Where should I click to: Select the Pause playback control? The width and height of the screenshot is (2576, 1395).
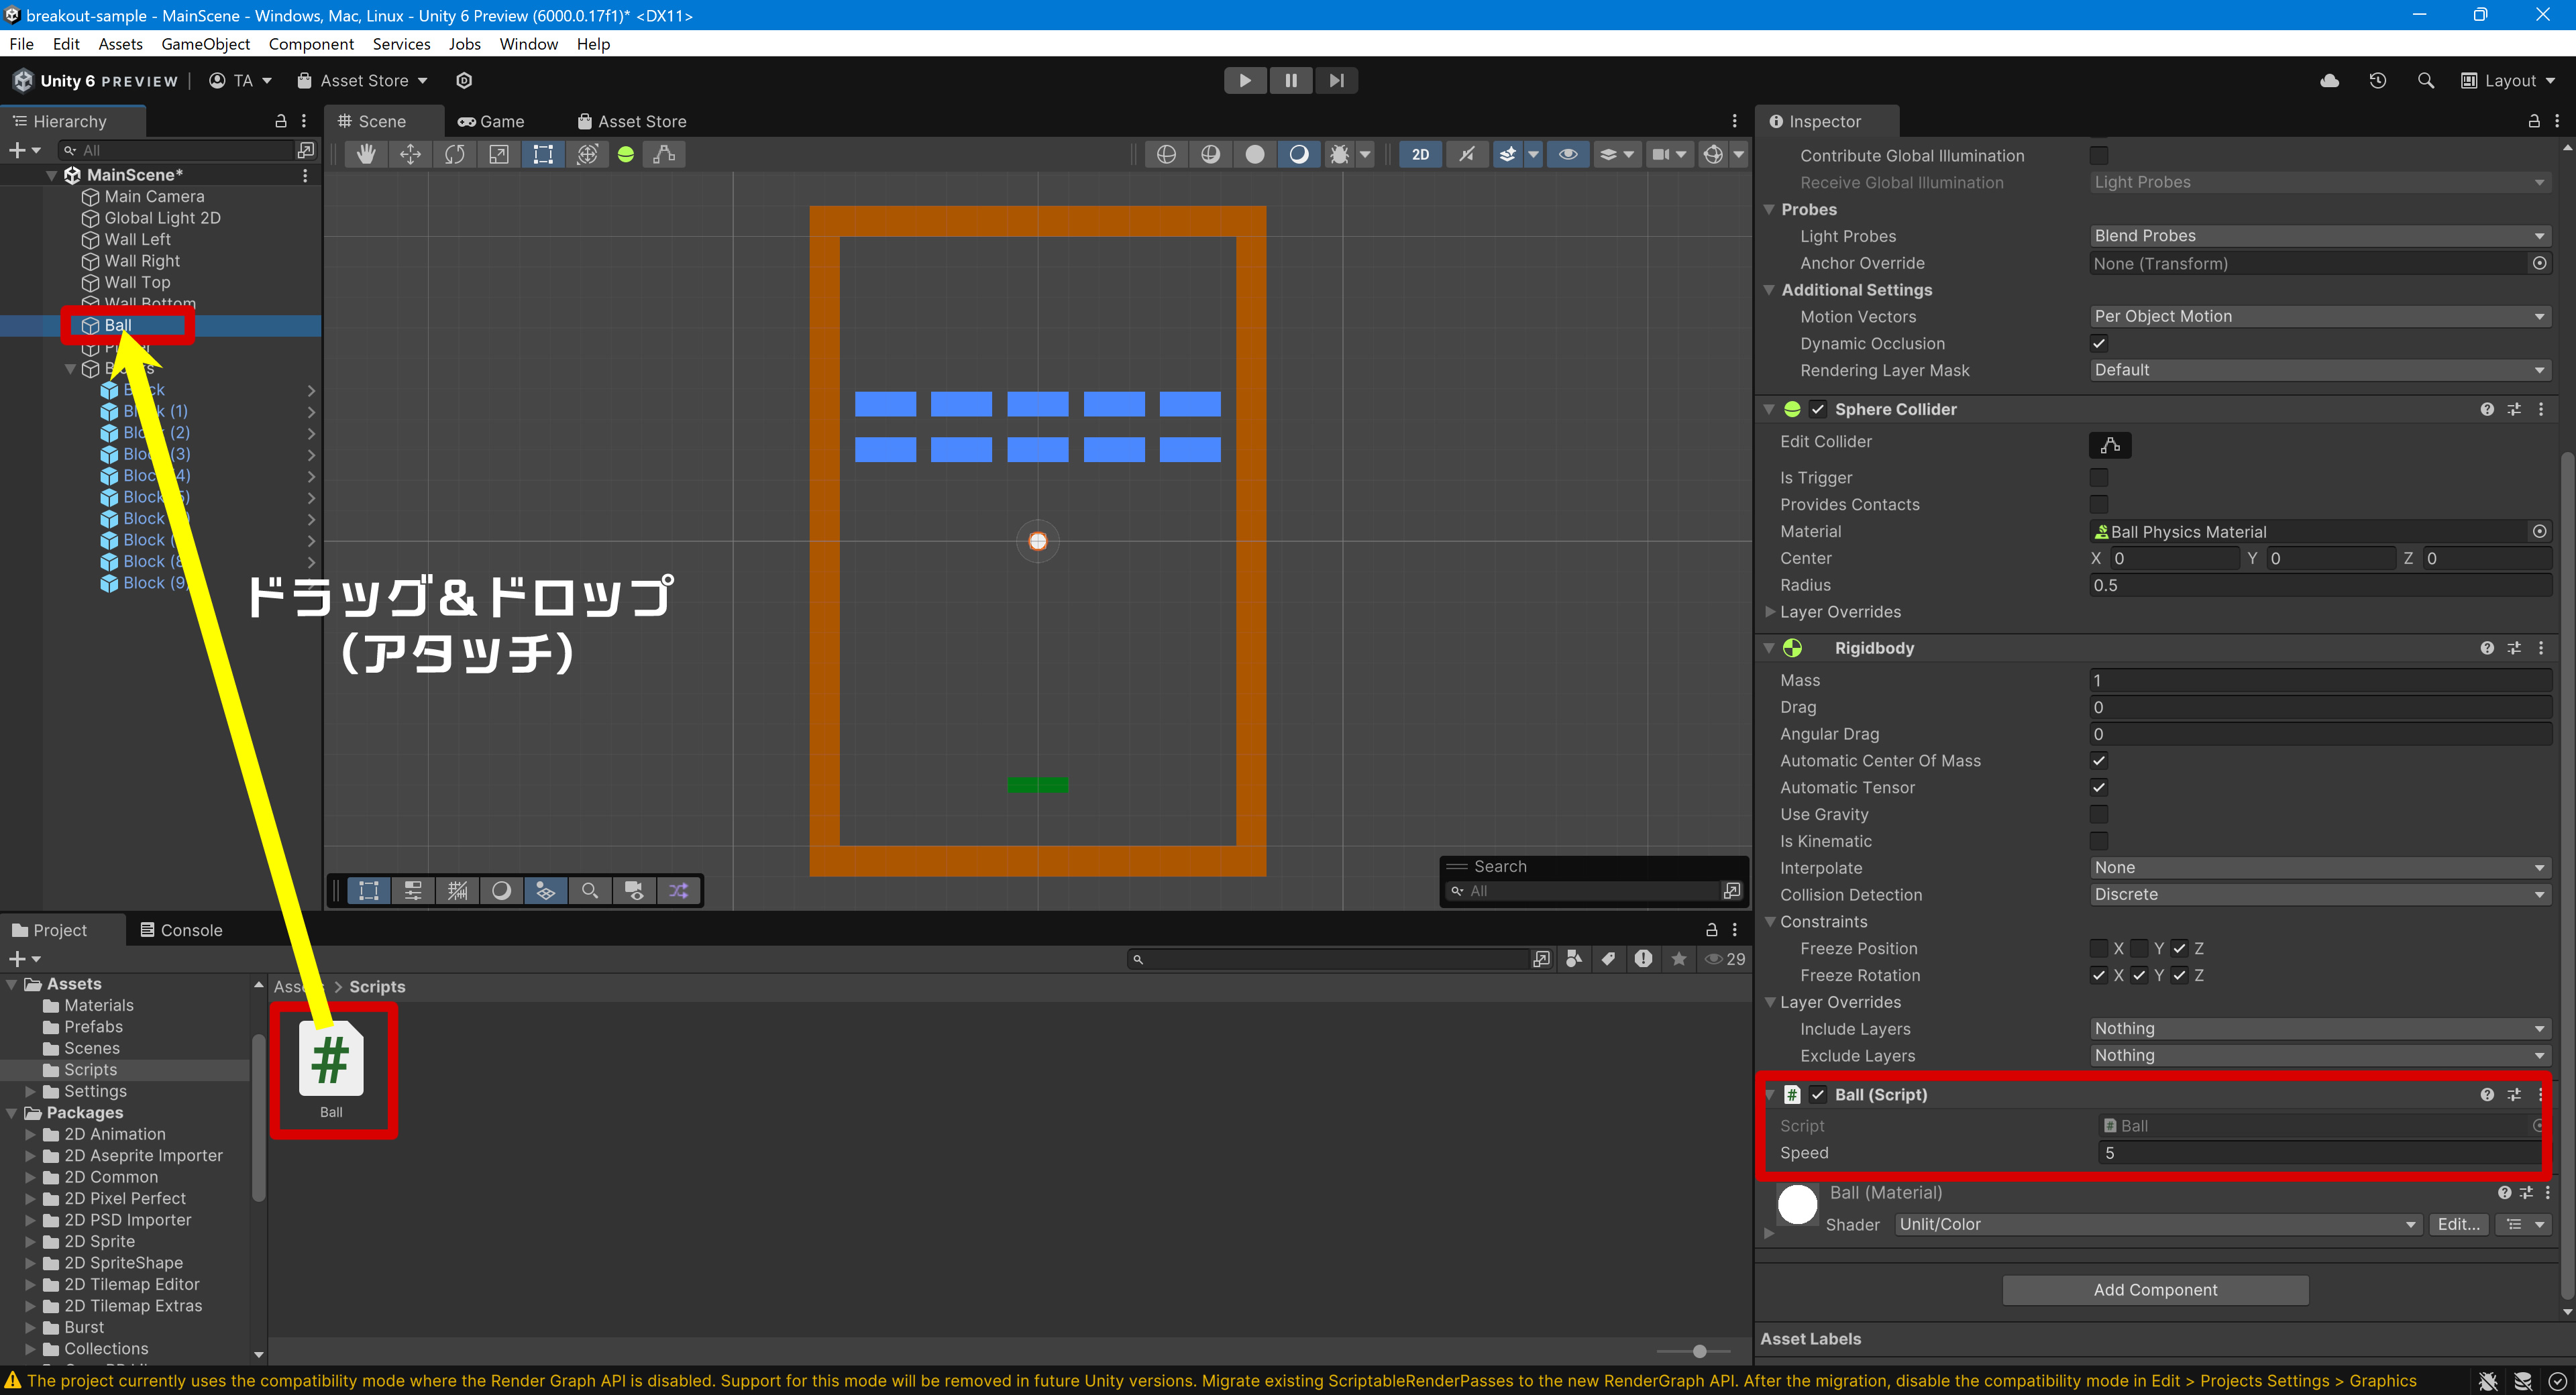pyautogui.click(x=1290, y=79)
